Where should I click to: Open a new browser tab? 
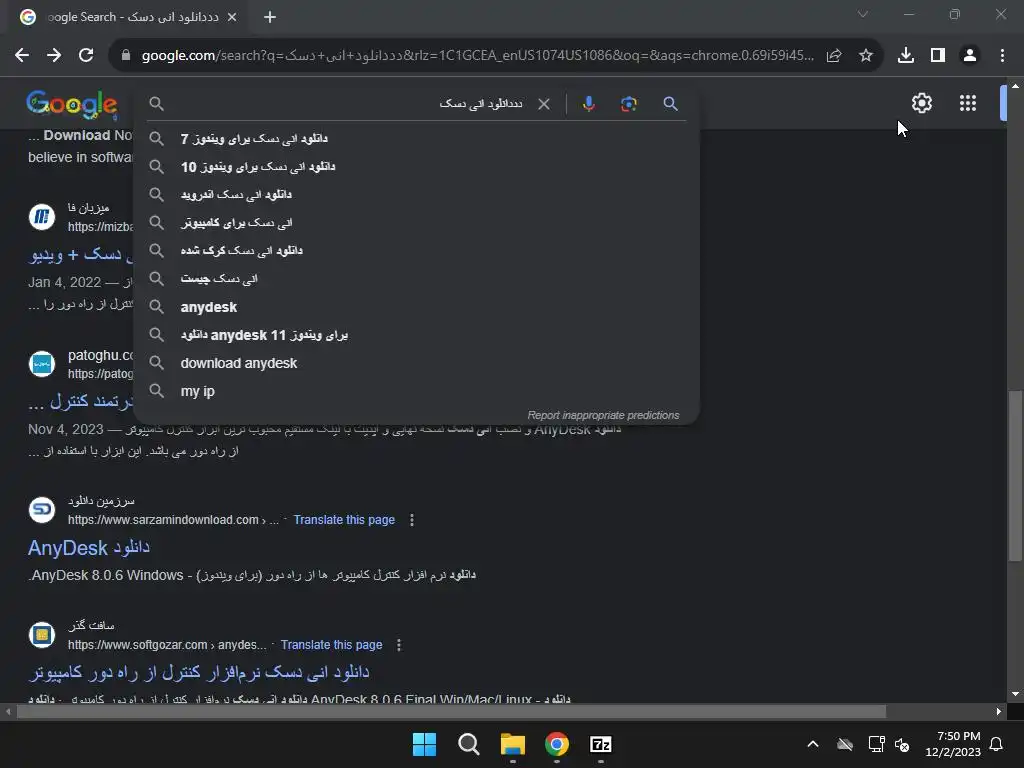(270, 17)
